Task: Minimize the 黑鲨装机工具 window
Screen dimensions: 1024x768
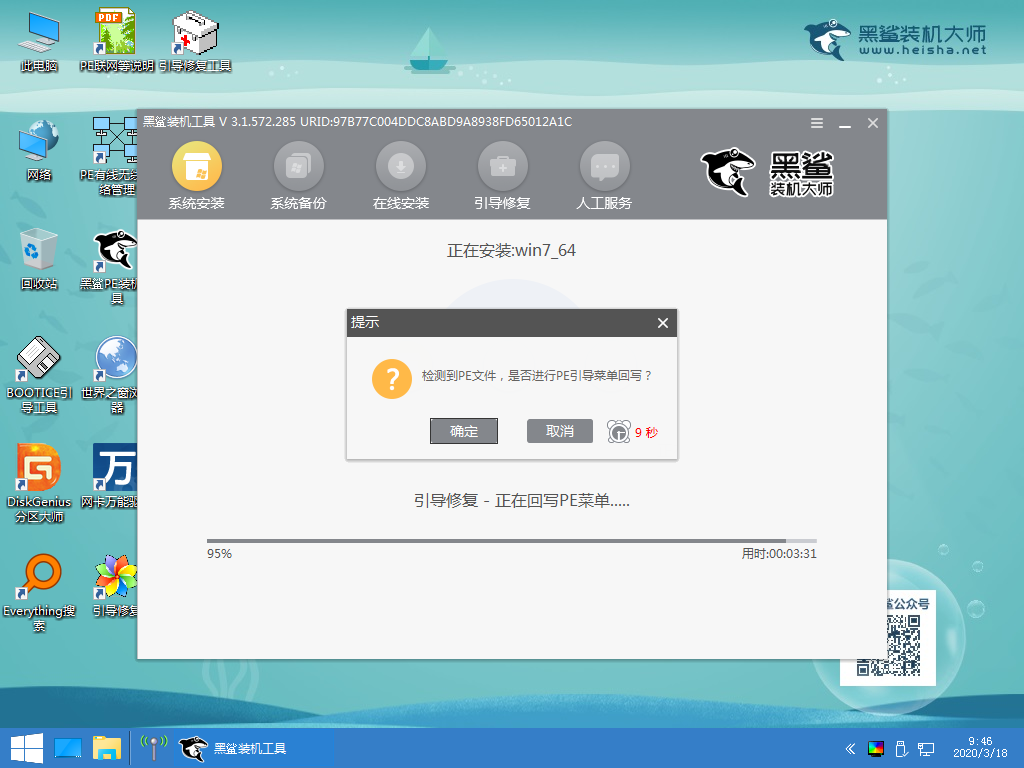Action: [844, 123]
